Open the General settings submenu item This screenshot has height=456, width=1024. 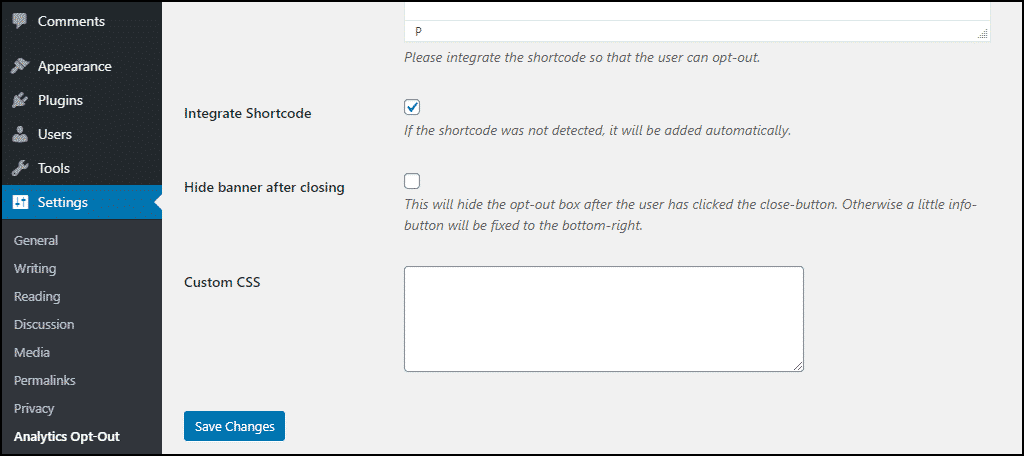click(36, 240)
